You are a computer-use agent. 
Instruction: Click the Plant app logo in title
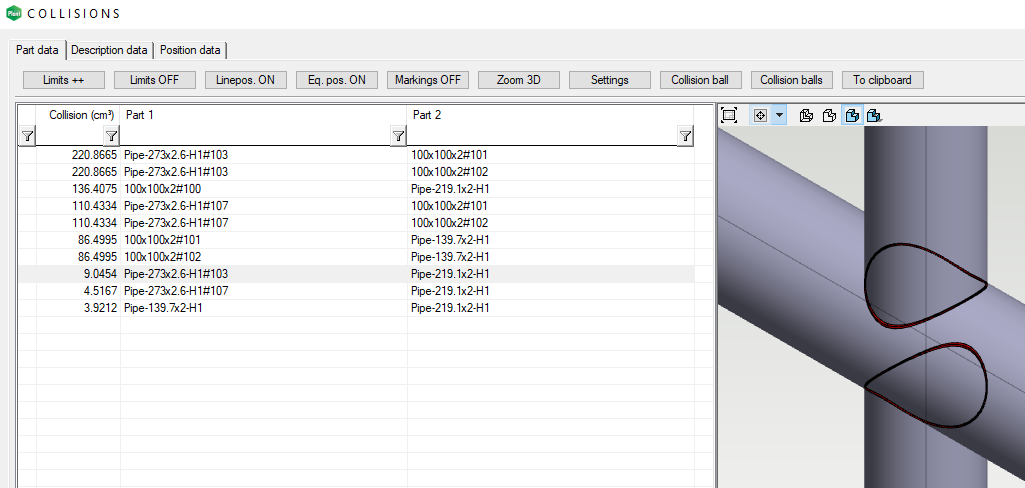[x=12, y=13]
